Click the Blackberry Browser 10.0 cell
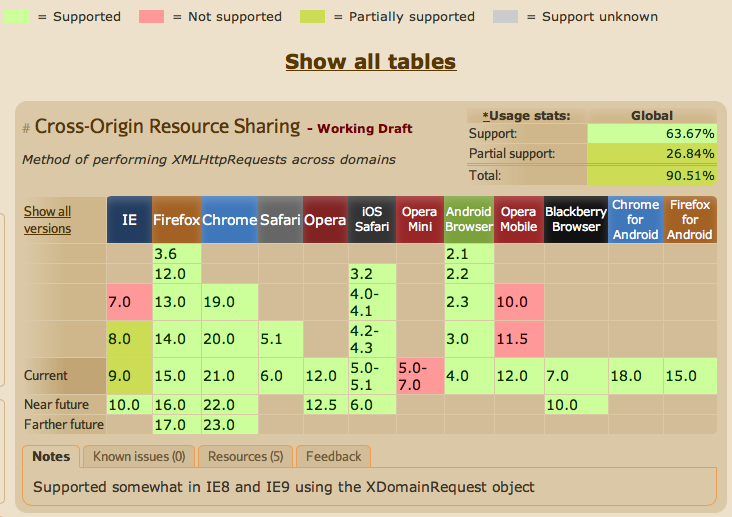732x517 pixels. (576, 404)
